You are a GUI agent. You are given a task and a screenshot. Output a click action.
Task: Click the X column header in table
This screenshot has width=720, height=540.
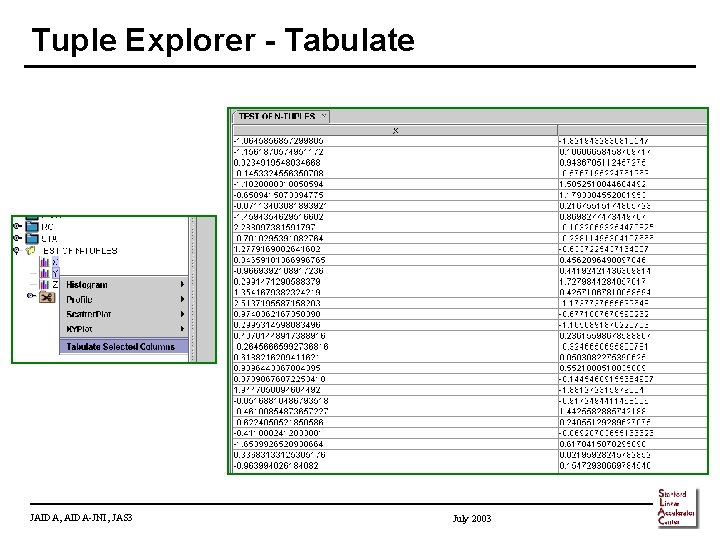pyautogui.click(x=395, y=130)
